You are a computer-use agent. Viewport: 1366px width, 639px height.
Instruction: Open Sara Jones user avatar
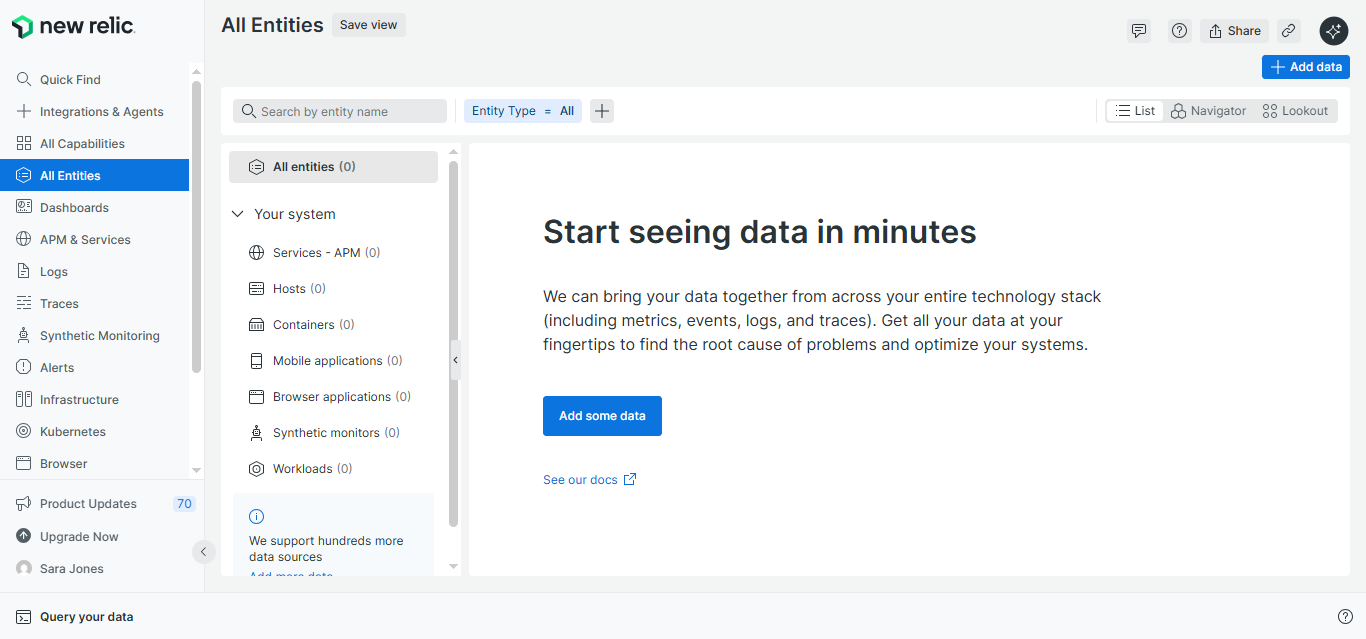click(24, 568)
